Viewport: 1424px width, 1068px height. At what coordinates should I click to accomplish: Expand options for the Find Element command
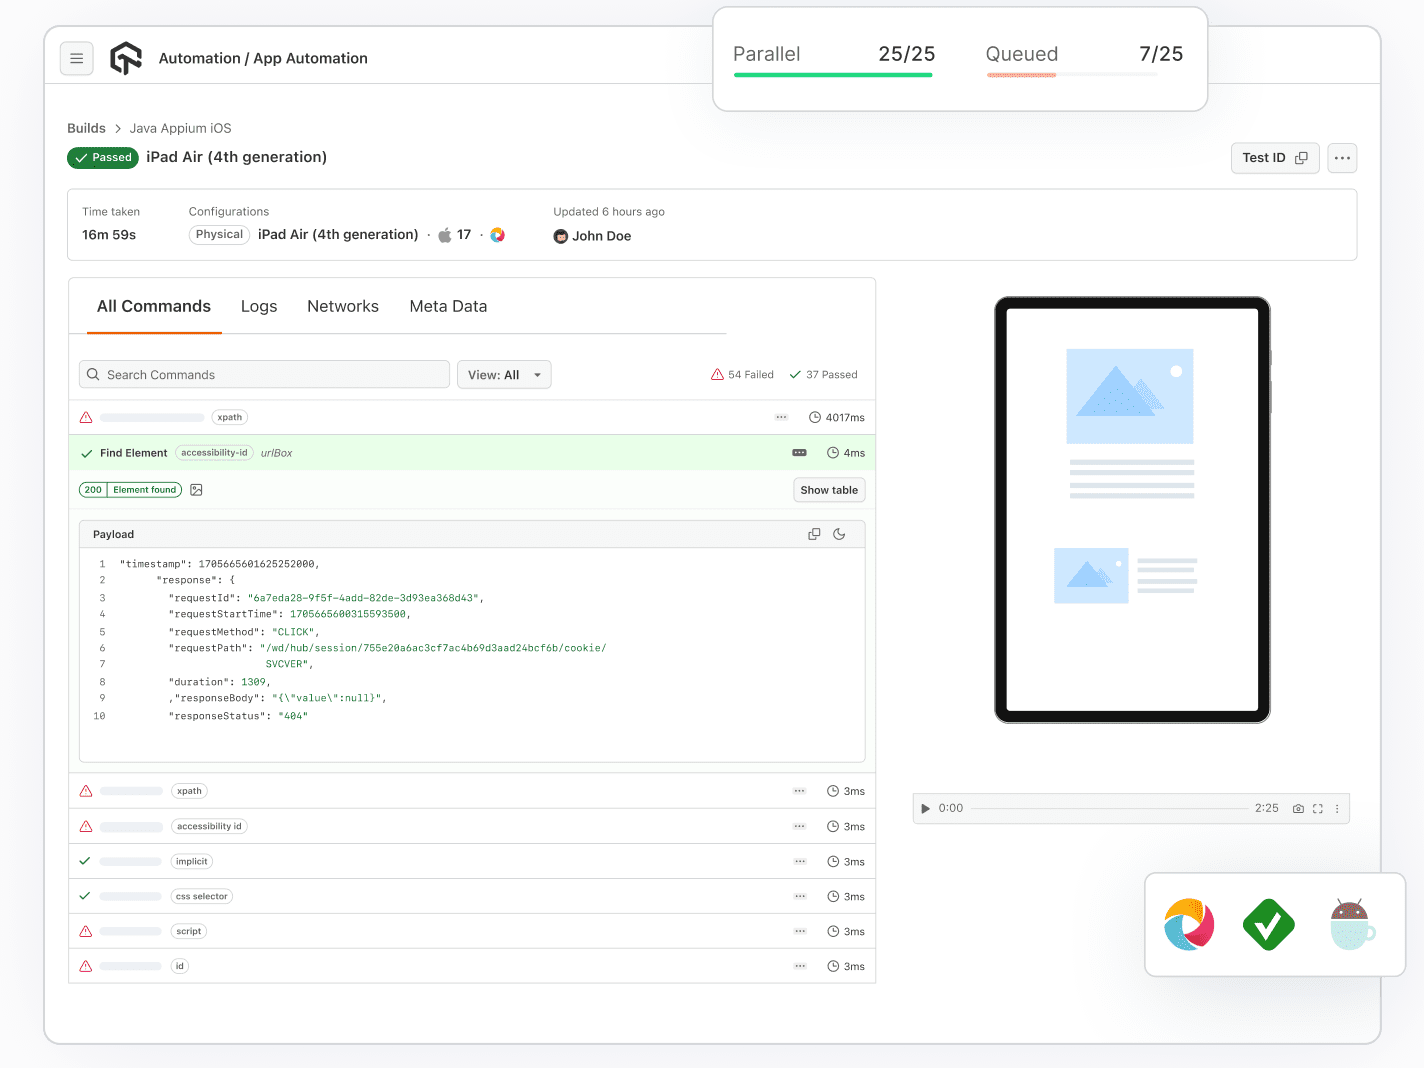tap(799, 453)
